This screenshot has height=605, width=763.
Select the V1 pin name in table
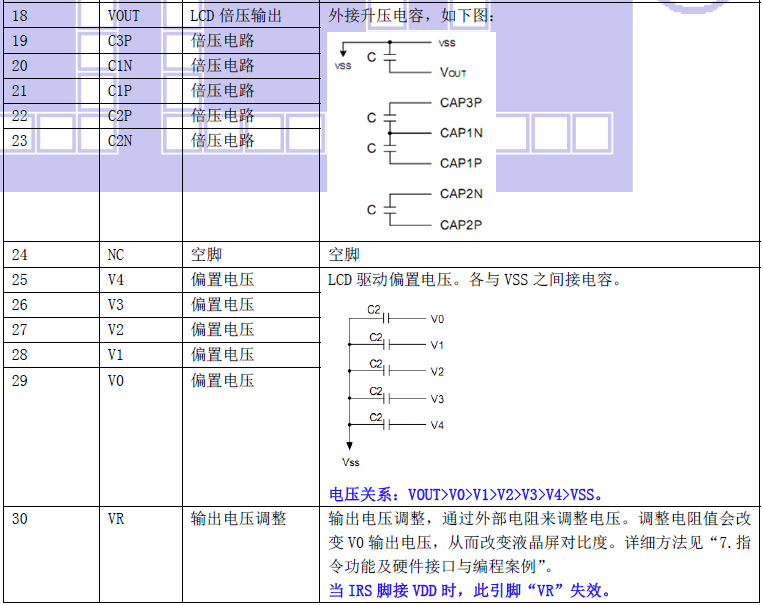tap(116, 355)
